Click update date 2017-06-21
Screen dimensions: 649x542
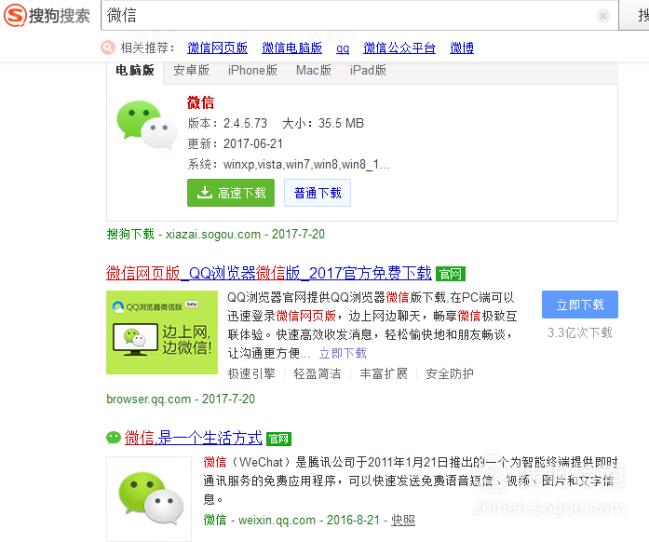(253, 144)
